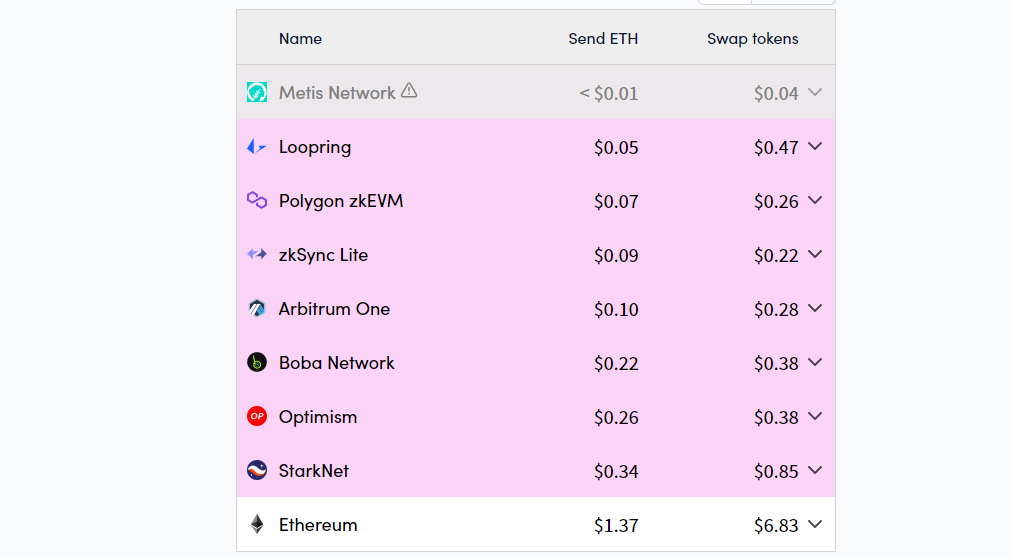Image resolution: width=1012 pixels, height=558 pixels.
Task: Expand the Ethereum row details chevron
Action: pos(815,524)
